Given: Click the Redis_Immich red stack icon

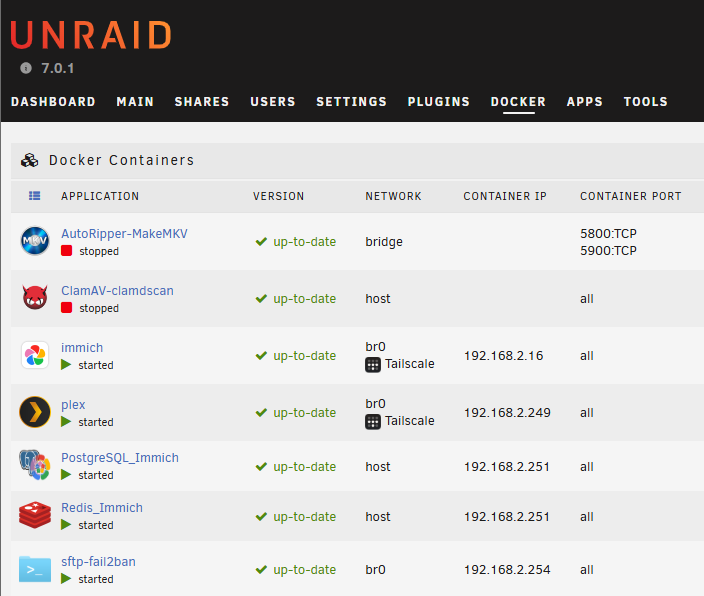Looking at the screenshot, I should pos(35,515).
